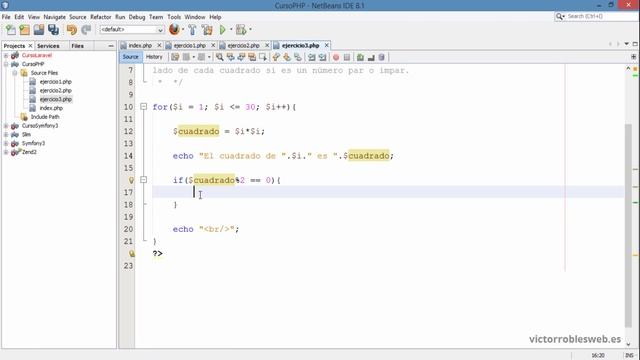Viewport: 640px width, 360px height.
Task: Click the Save All toolbar icon
Action: (x=53, y=30)
